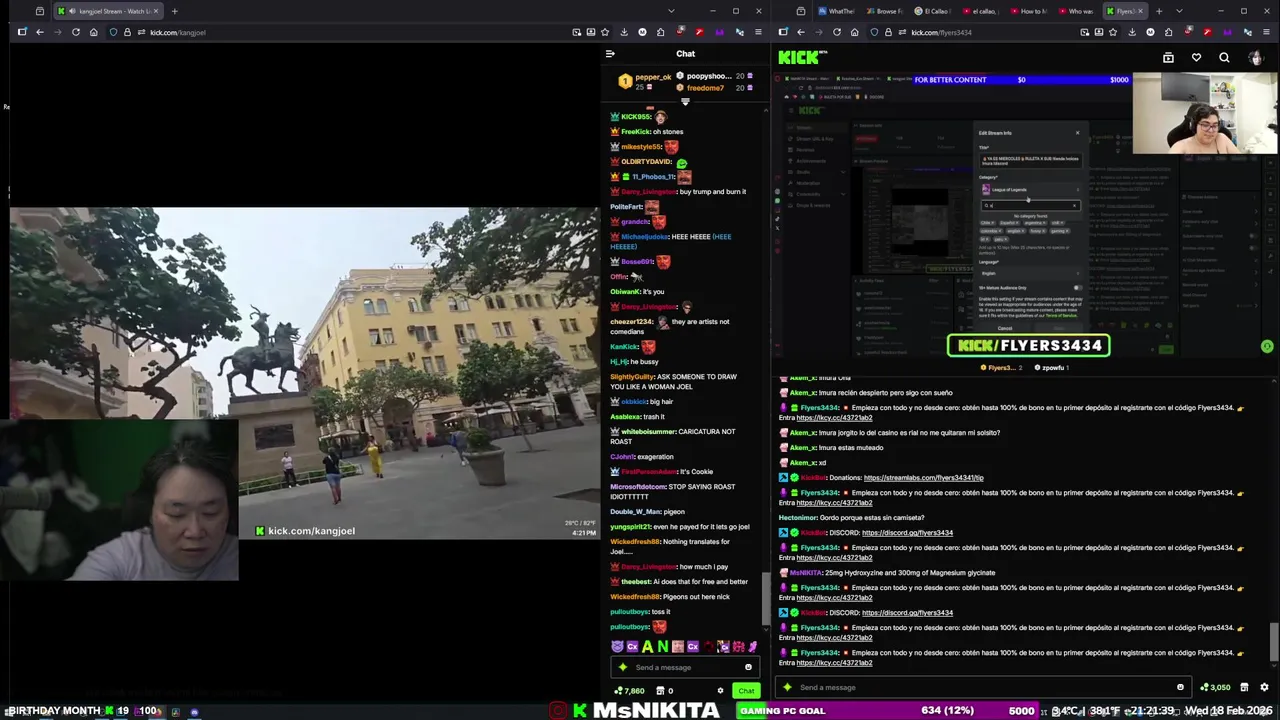This screenshot has width=1280, height=720.
Task: Go back in the left browser window
Action: coord(39,32)
